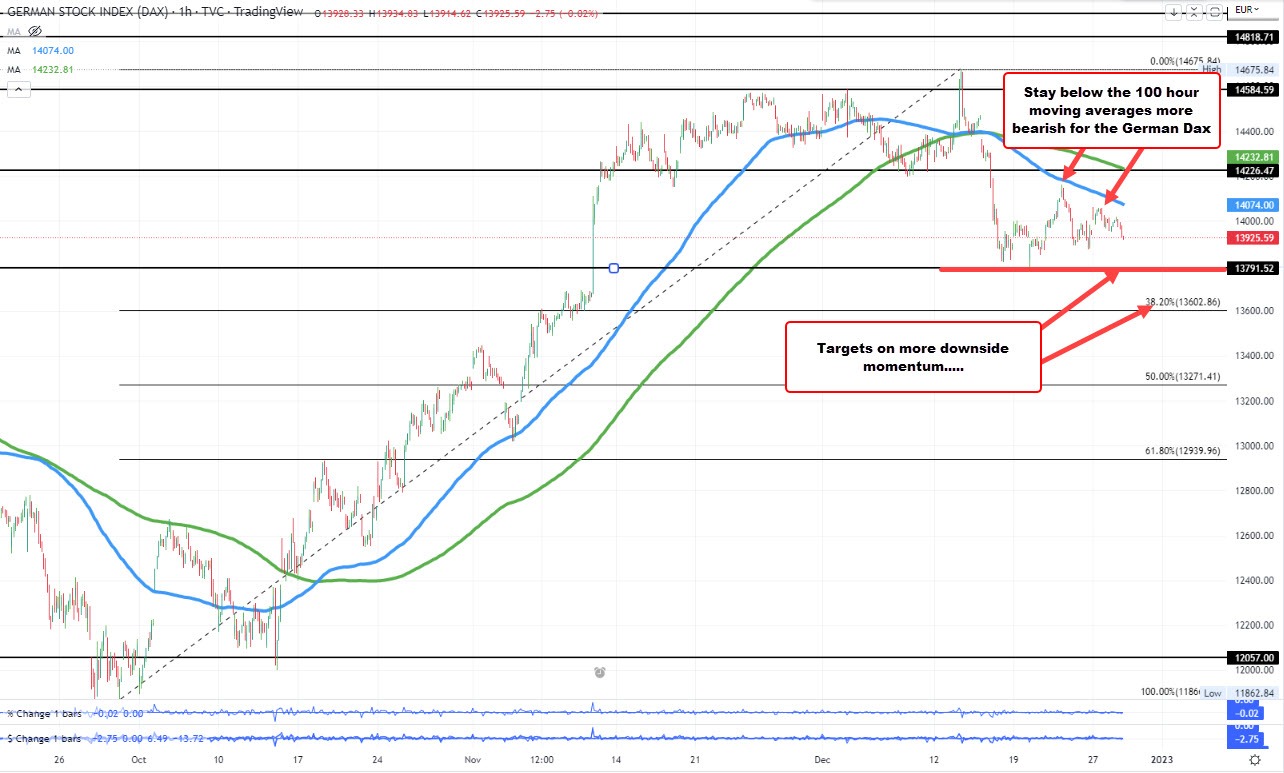The width and height of the screenshot is (1284, 773).
Task: Select the green MA 14232.81 legend entry
Action: (52, 69)
